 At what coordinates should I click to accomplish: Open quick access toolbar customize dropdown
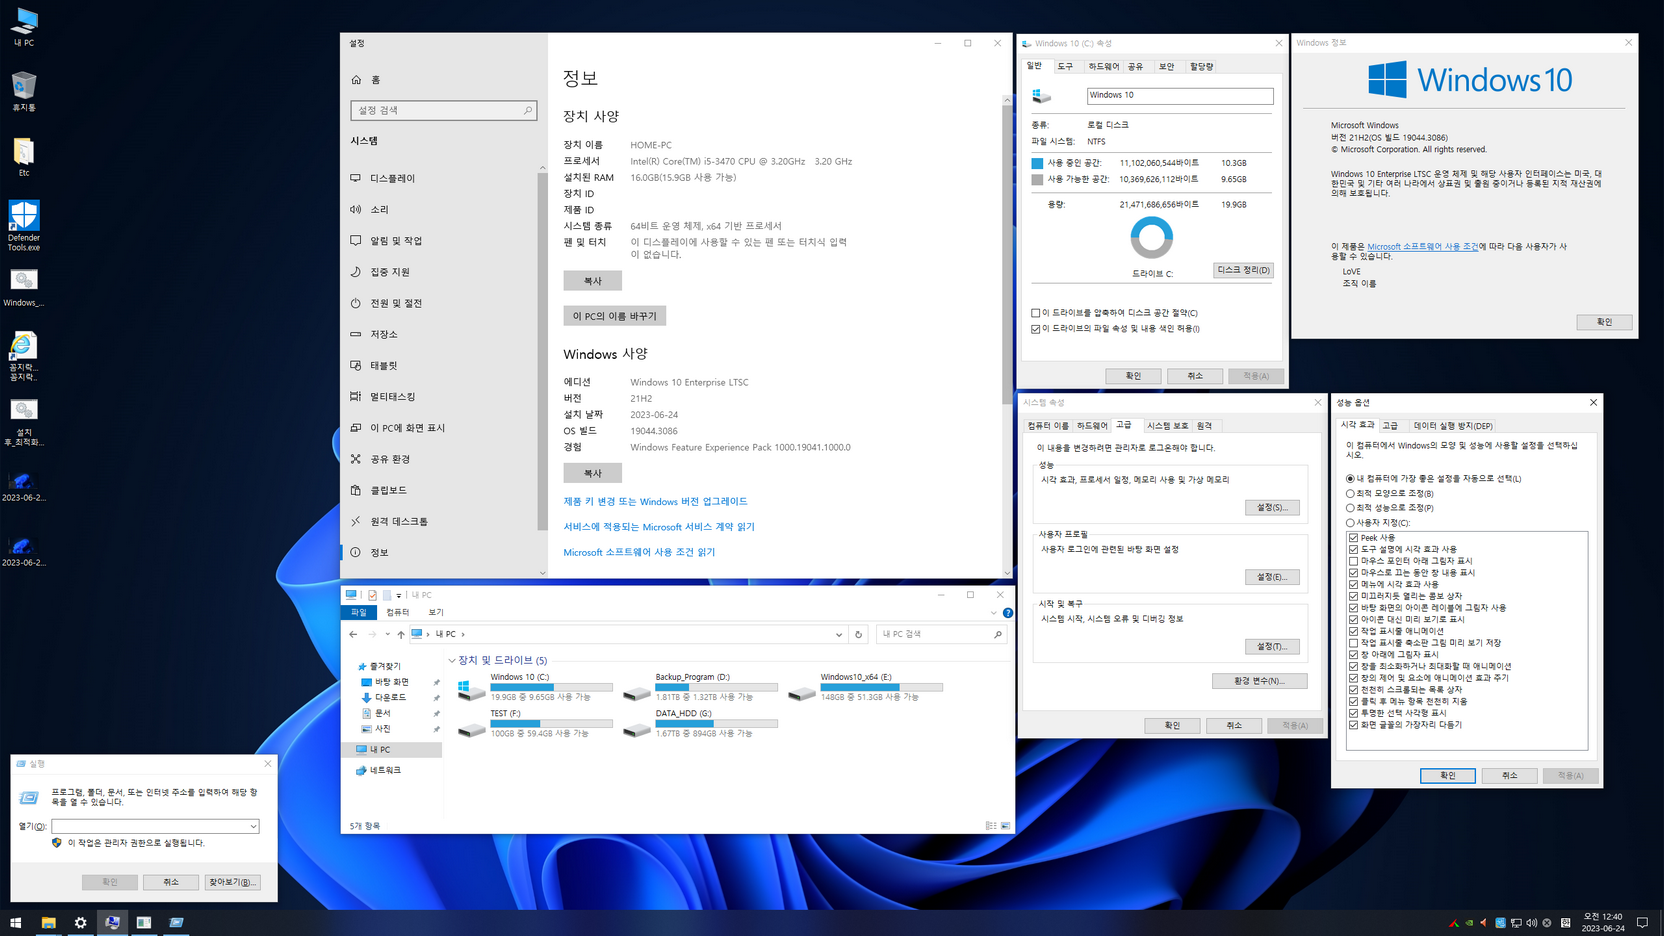(399, 595)
